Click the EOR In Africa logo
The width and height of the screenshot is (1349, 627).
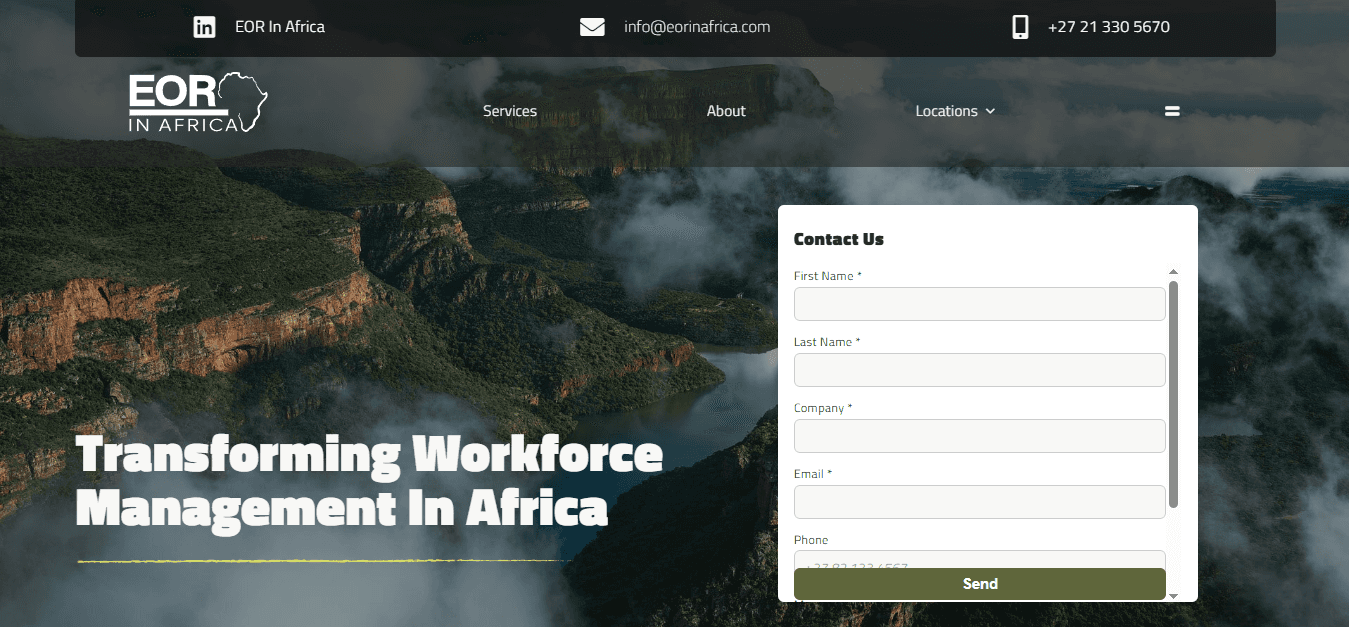tap(197, 101)
